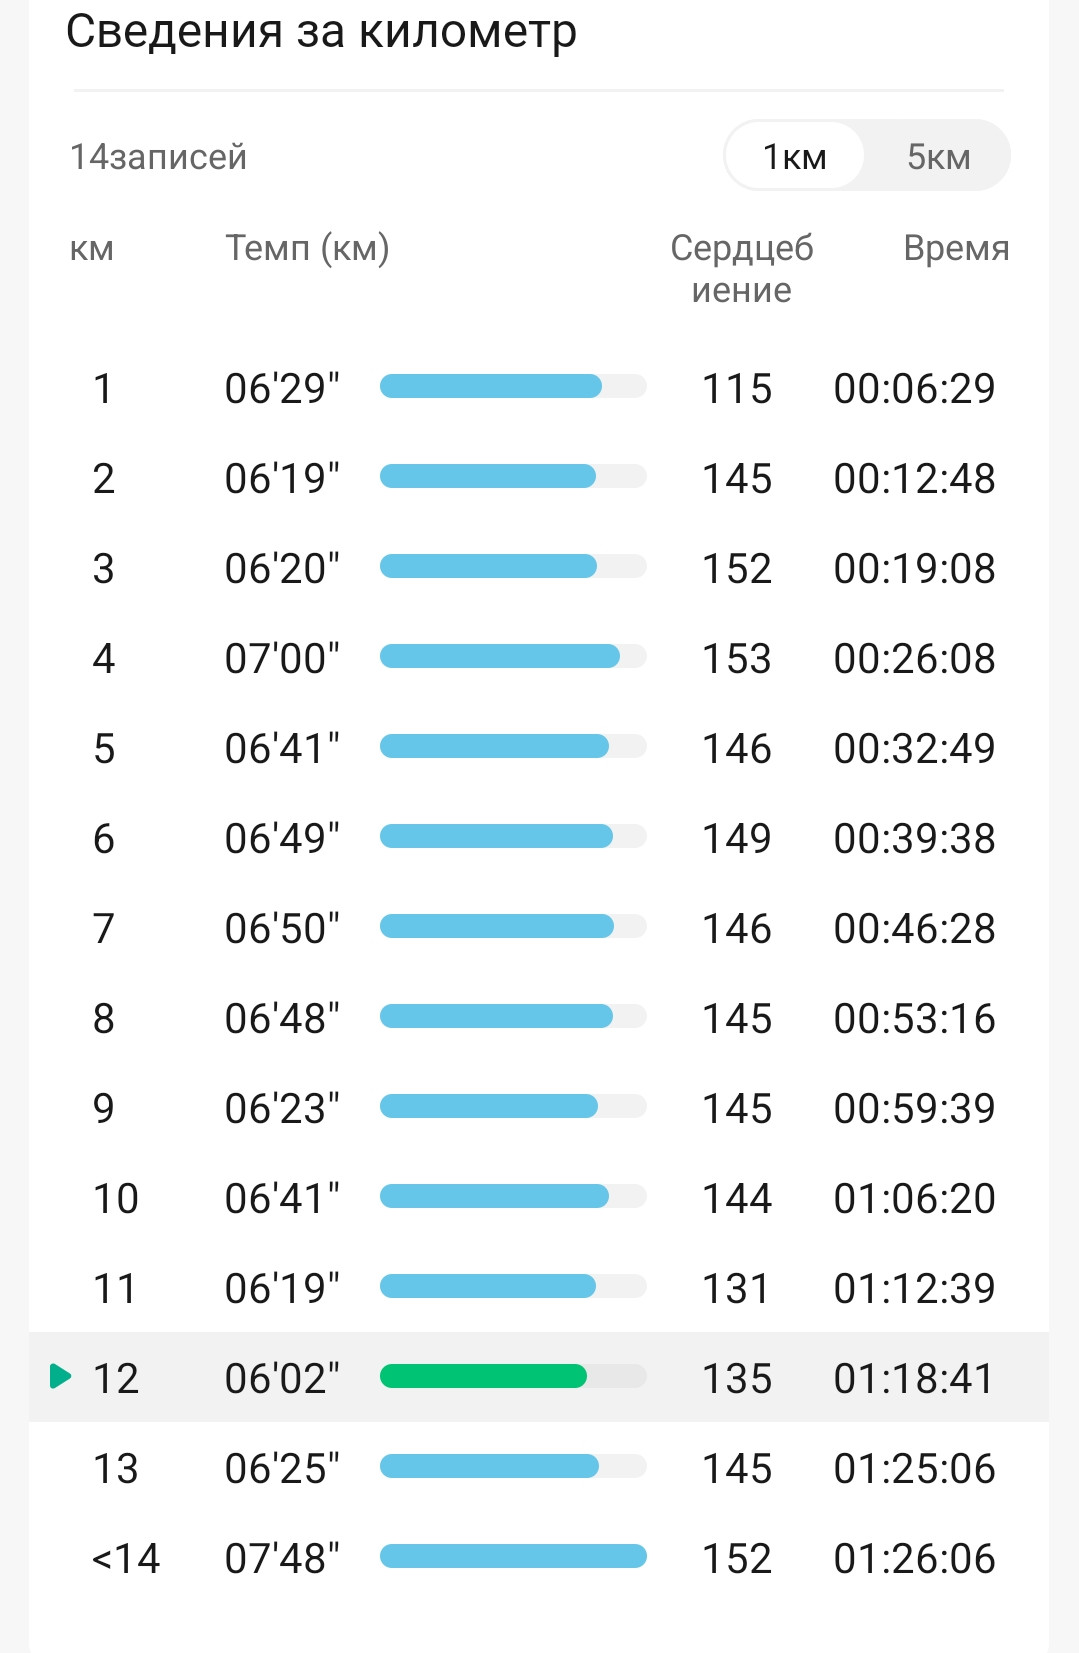
Task: Click the green play marker on row 12
Action: point(61,1377)
